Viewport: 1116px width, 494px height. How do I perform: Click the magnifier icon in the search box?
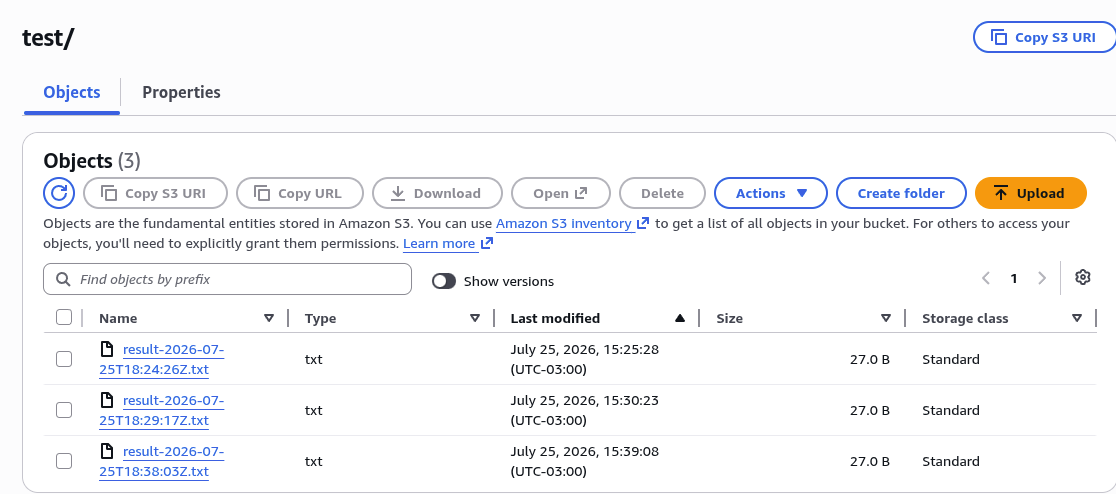pos(63,279)
